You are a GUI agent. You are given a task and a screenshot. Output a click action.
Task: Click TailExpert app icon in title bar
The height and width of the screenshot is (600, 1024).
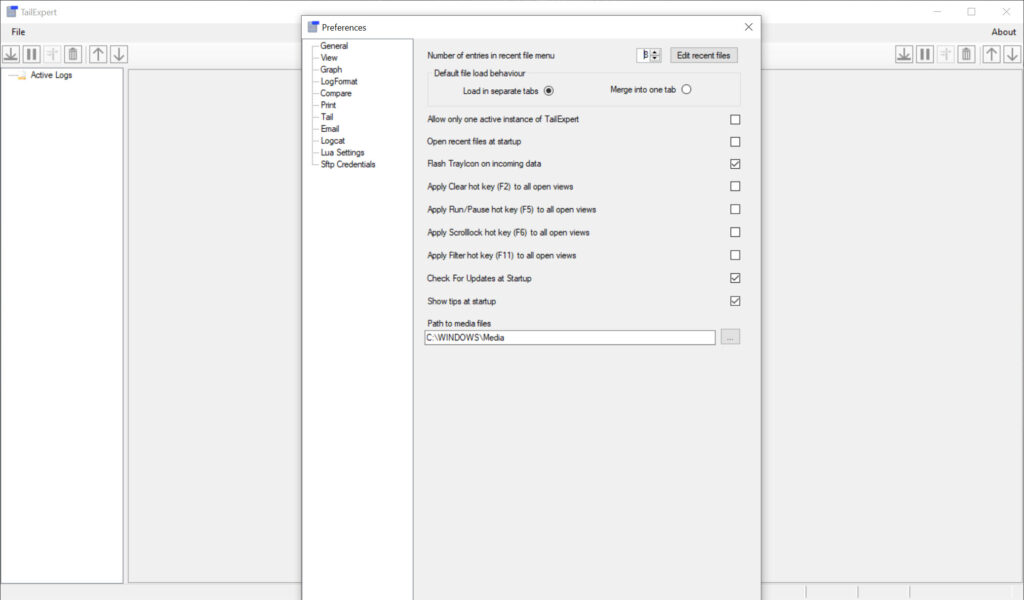tap(12, 12)
